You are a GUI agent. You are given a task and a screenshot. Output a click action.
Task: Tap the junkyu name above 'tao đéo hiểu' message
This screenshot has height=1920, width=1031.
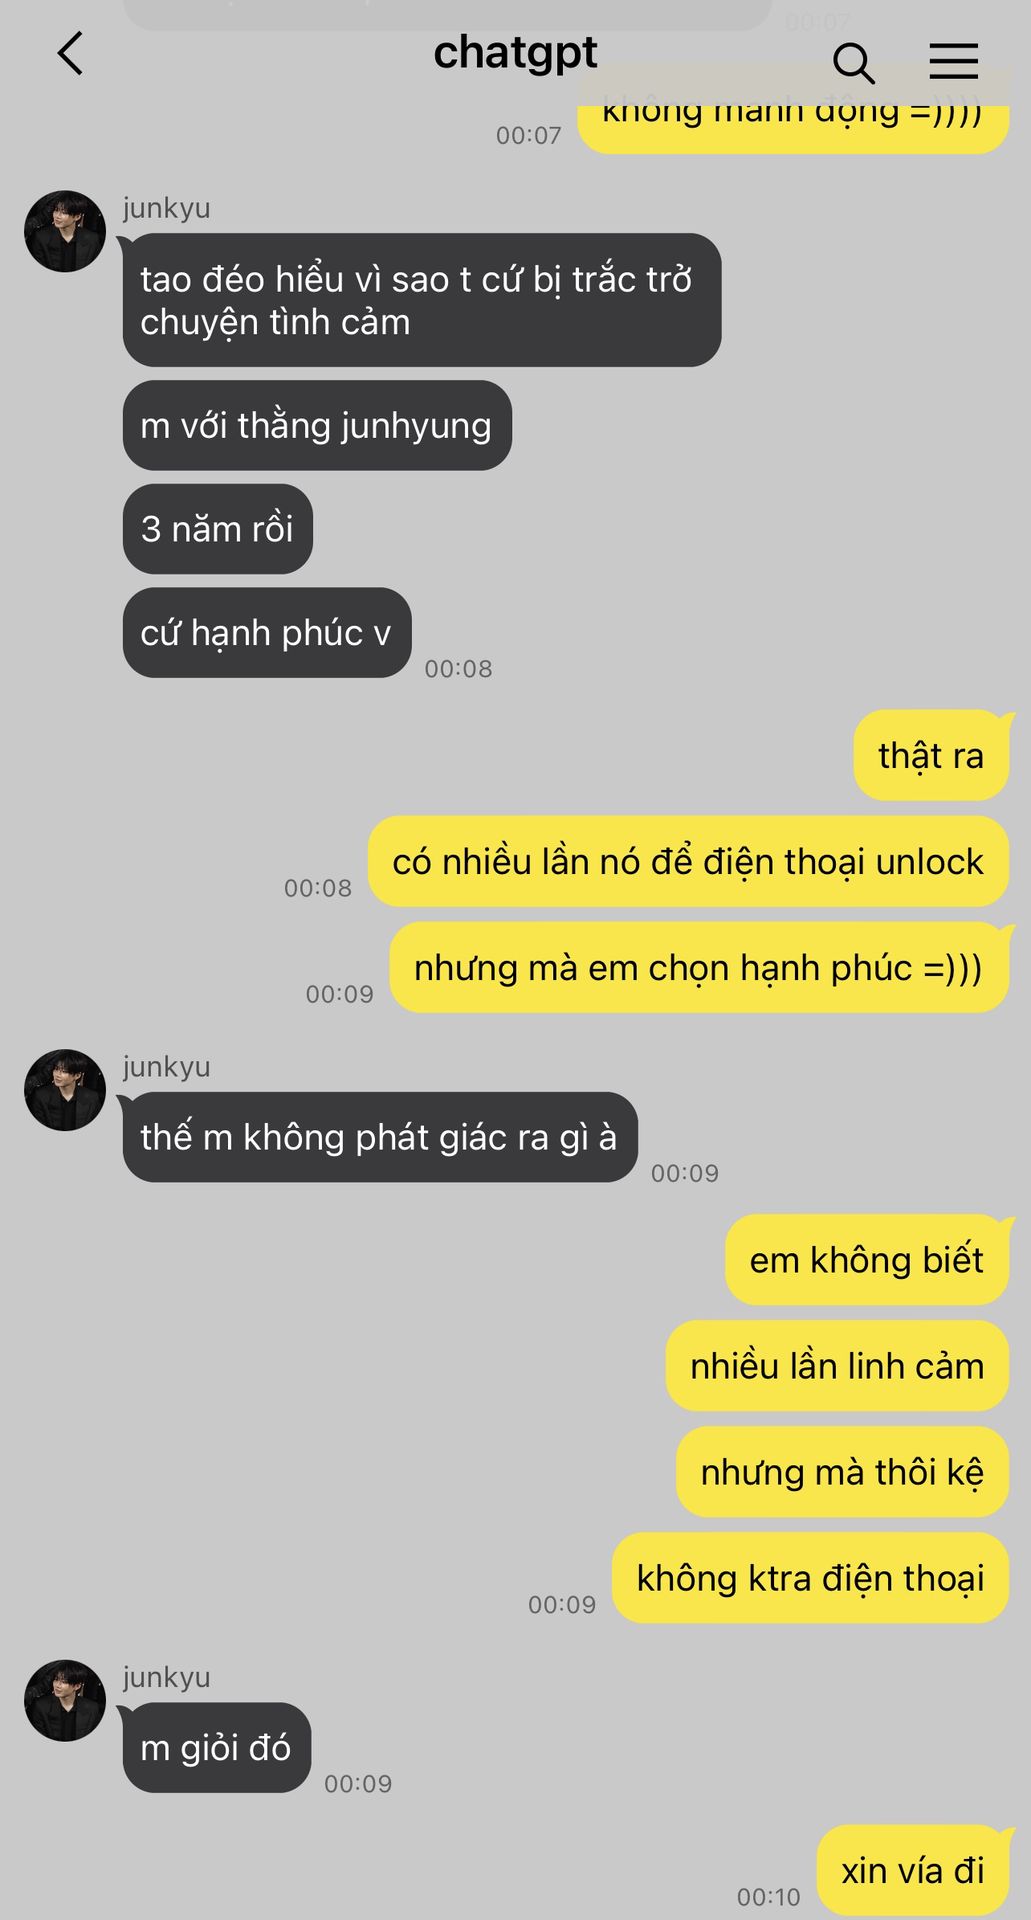167,208
